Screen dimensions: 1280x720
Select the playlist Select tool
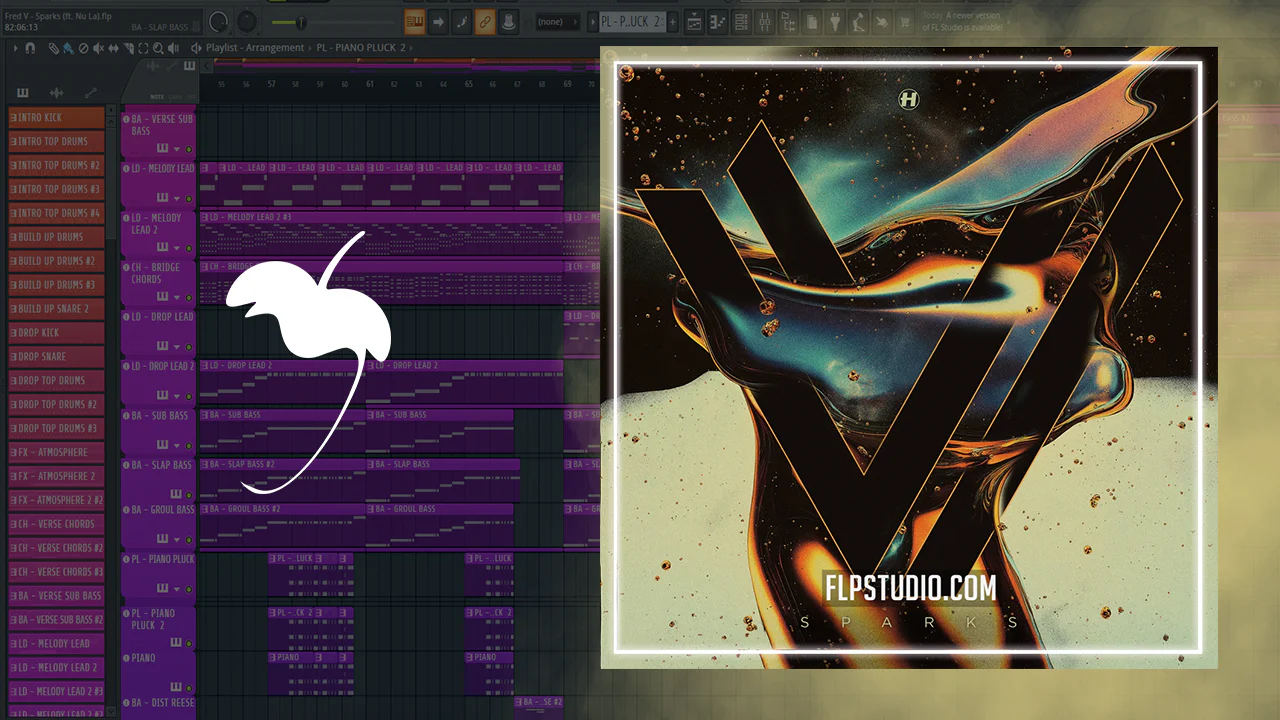click(x=143, y=48)
